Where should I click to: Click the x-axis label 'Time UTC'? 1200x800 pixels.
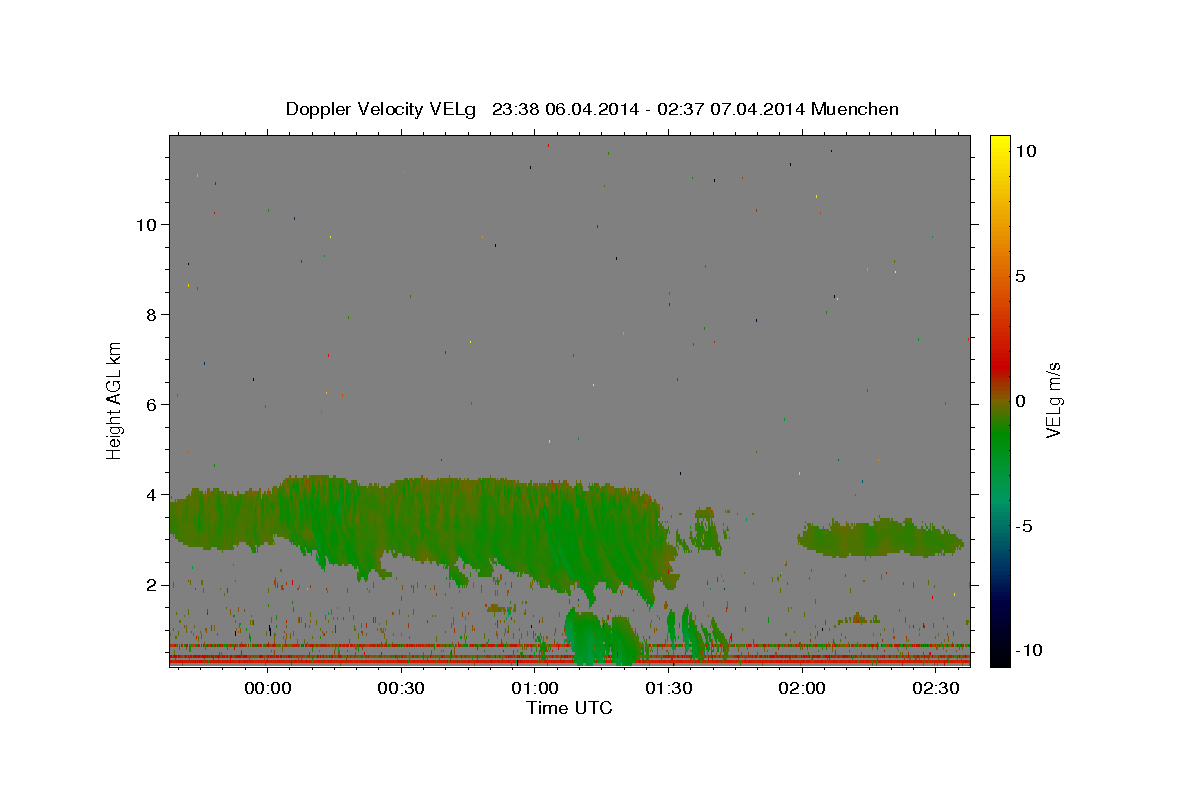pyautogui.click(x=569, y=708)
